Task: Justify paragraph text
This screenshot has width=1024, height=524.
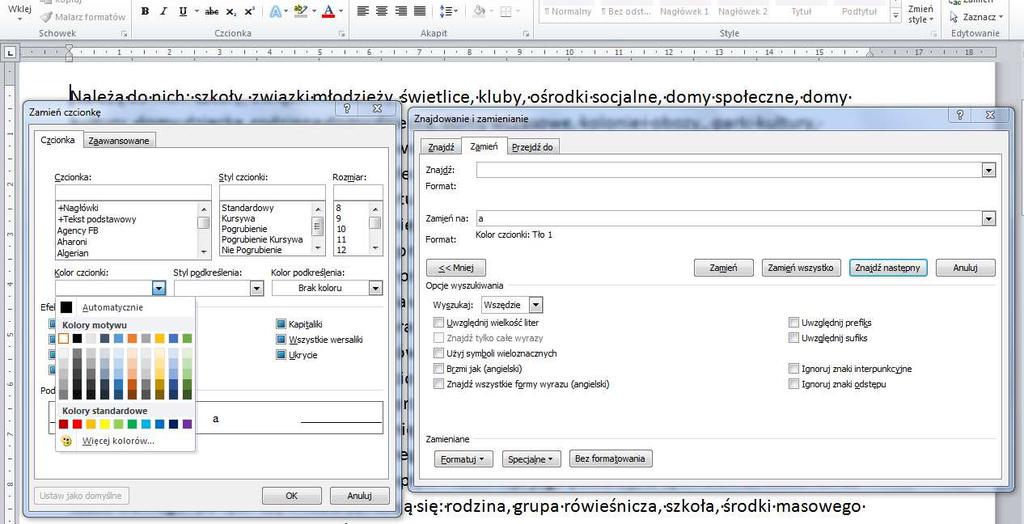Action: coord(420,11)
